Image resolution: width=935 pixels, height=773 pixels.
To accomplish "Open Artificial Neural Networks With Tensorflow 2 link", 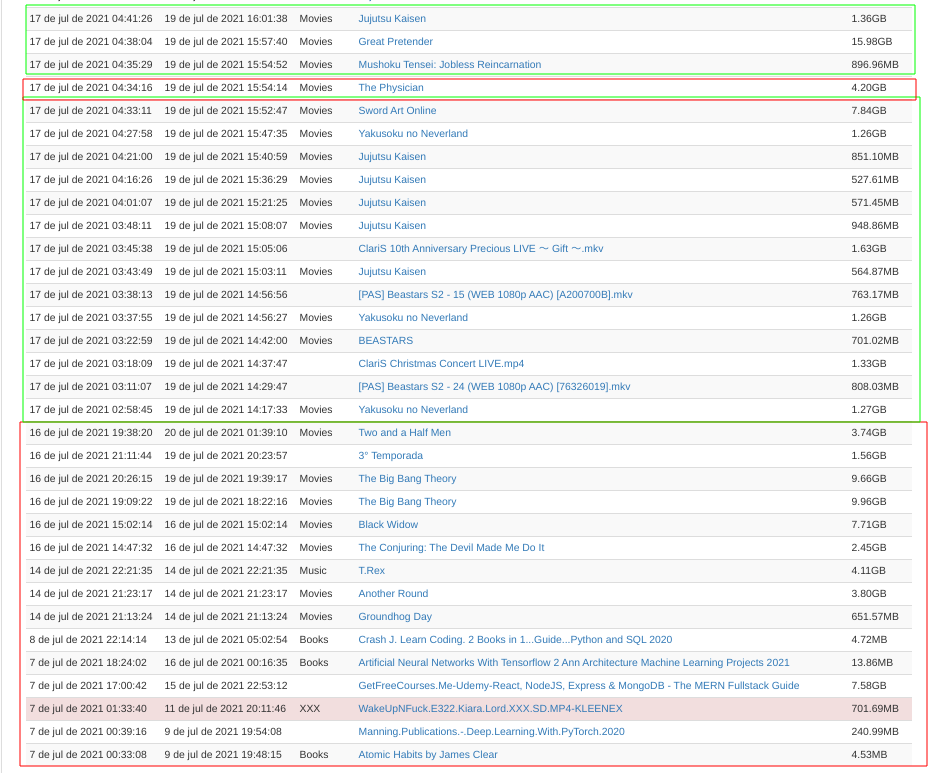I will click(574, 663).
